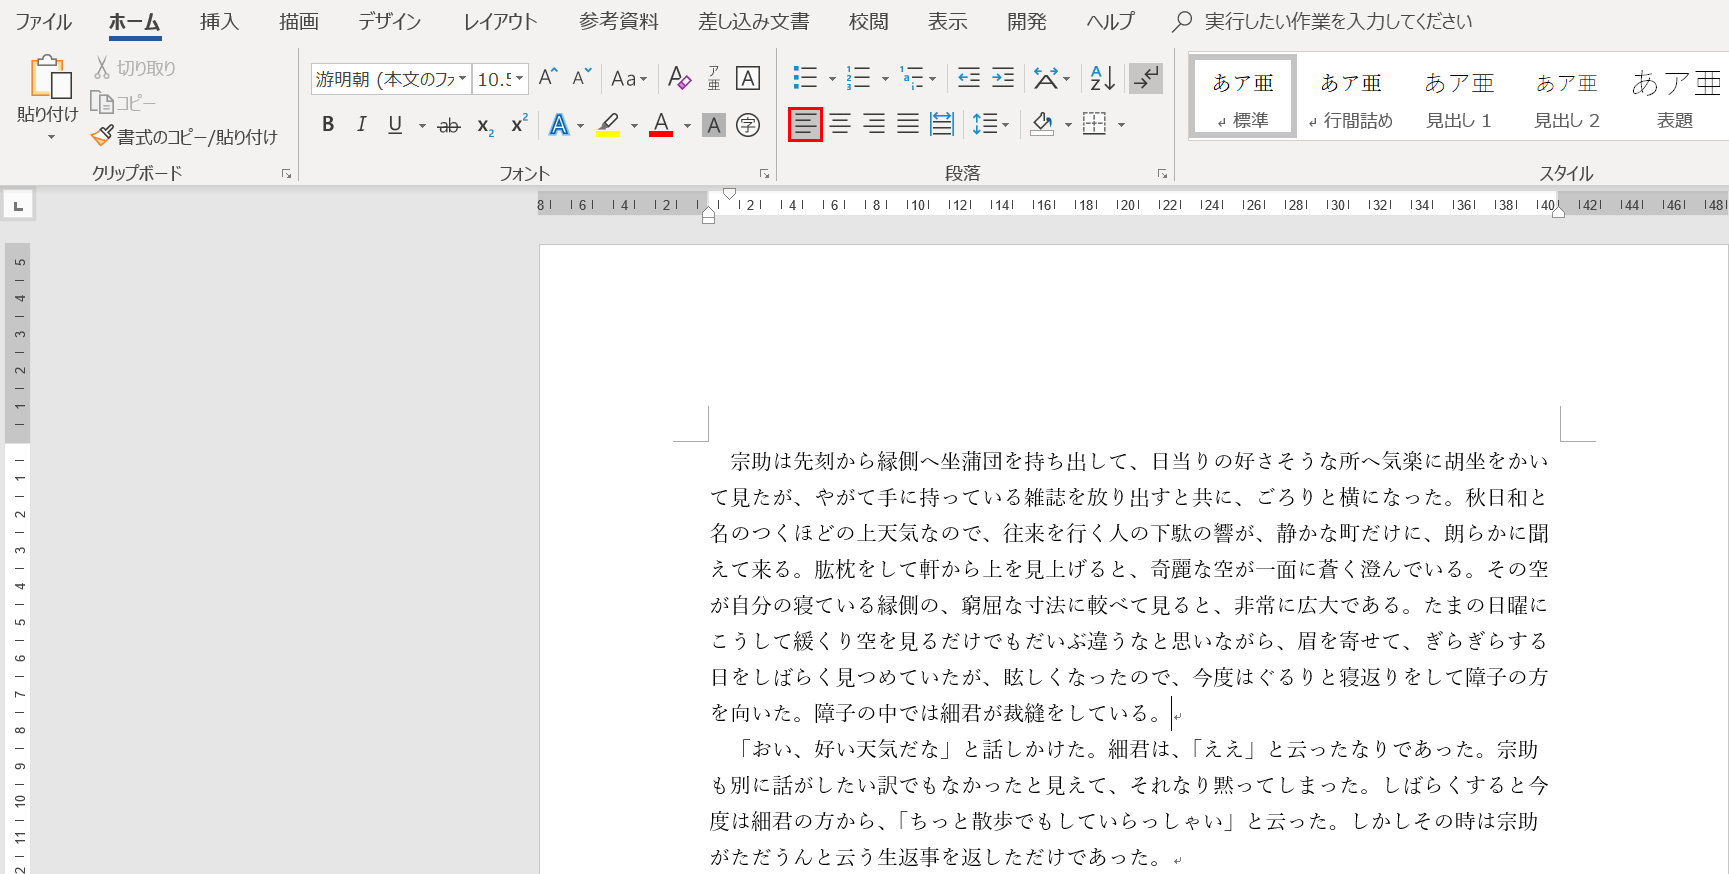The width and height of the screenshot is (1729, 874).
Task: Select left text alignment
Action: (805, 124)
